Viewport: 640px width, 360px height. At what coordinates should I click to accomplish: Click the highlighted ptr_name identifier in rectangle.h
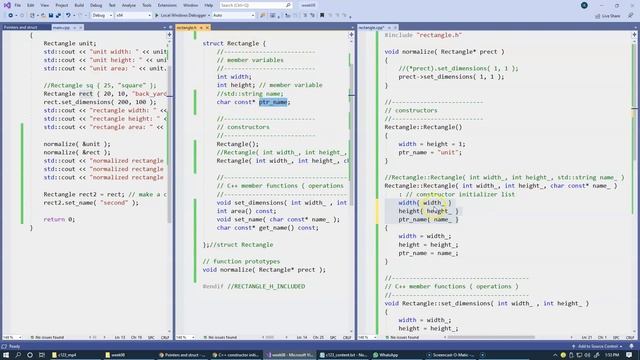point(273,102)
